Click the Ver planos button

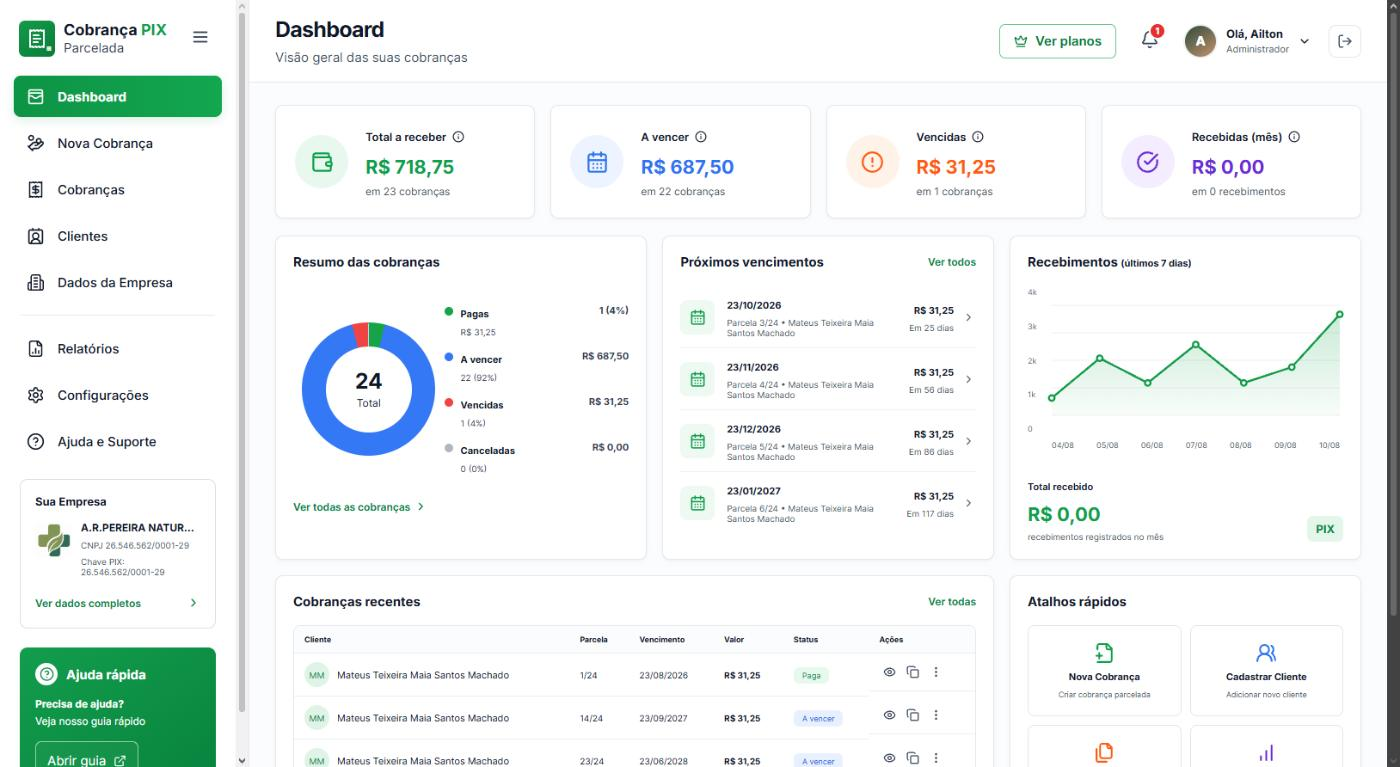[1057, 41]
